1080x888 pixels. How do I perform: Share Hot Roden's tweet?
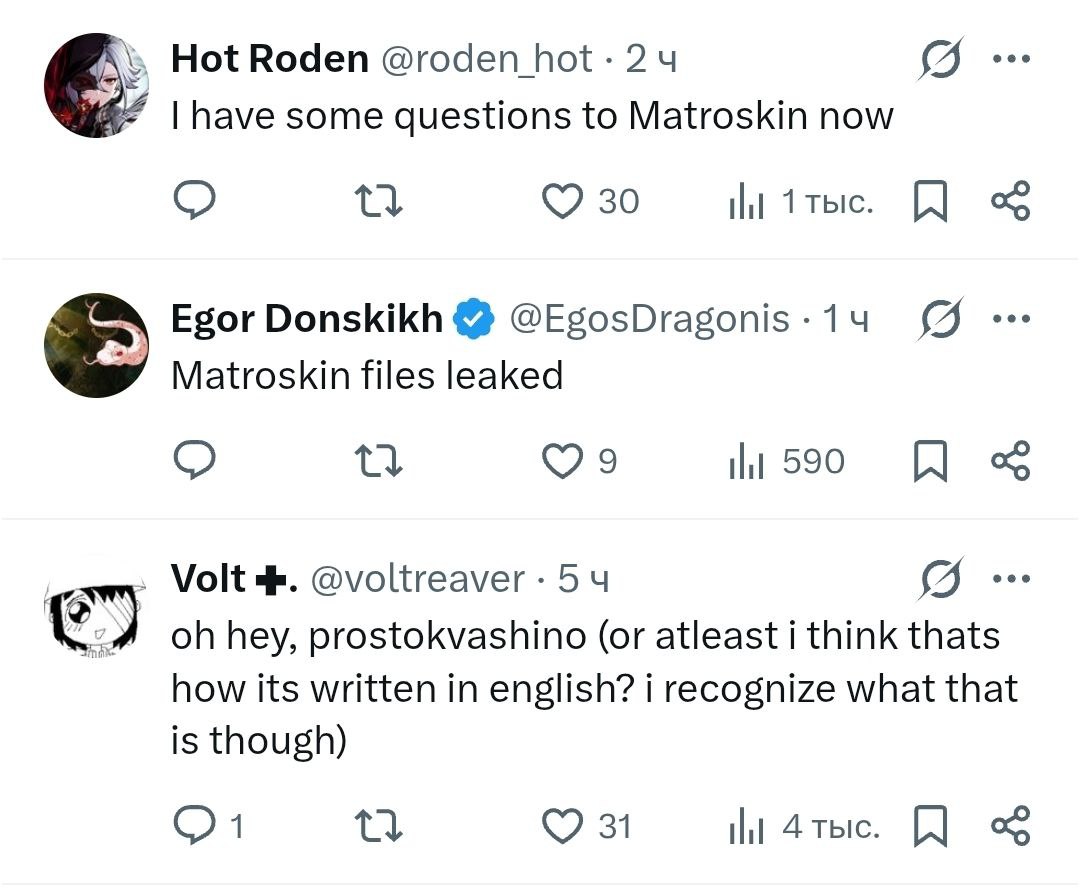click(x=1010, y=201)
